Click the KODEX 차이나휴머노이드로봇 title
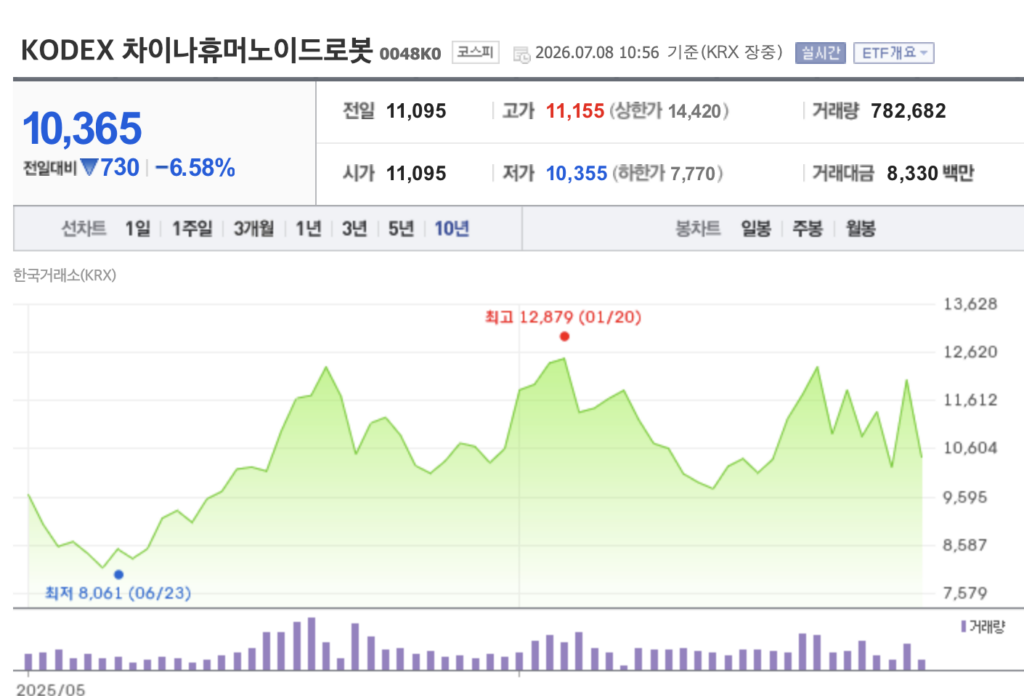The height and width of the screenshot is (696, 1024). point(197,50)
